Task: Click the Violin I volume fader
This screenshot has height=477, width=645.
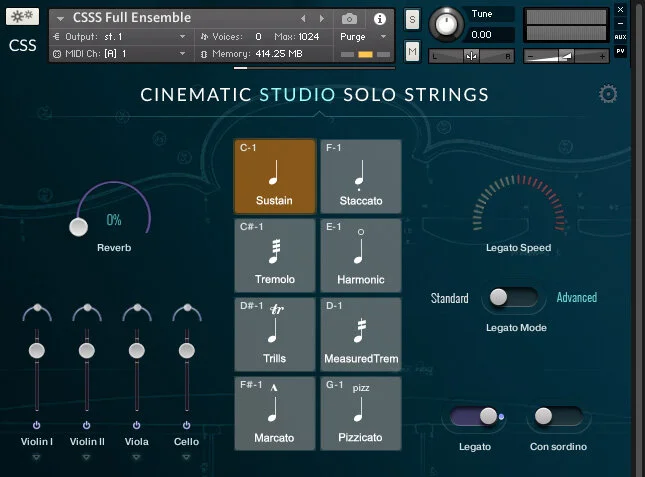Action: (x=37, y=351)
